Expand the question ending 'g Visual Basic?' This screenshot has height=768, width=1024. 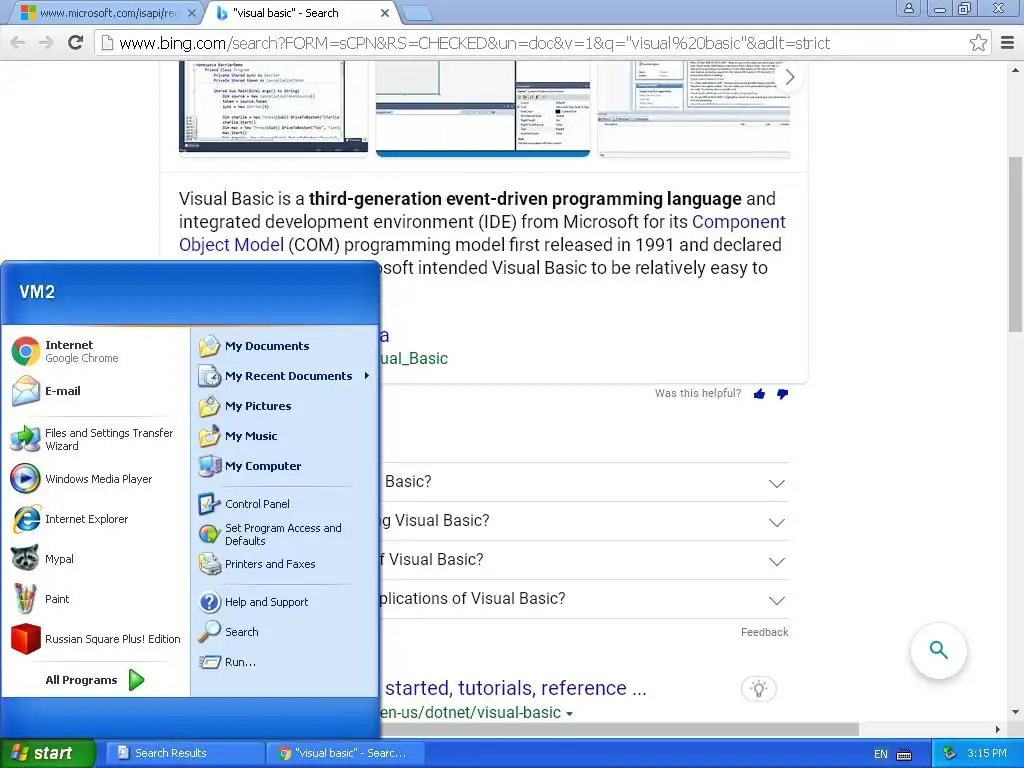(776, 523)
